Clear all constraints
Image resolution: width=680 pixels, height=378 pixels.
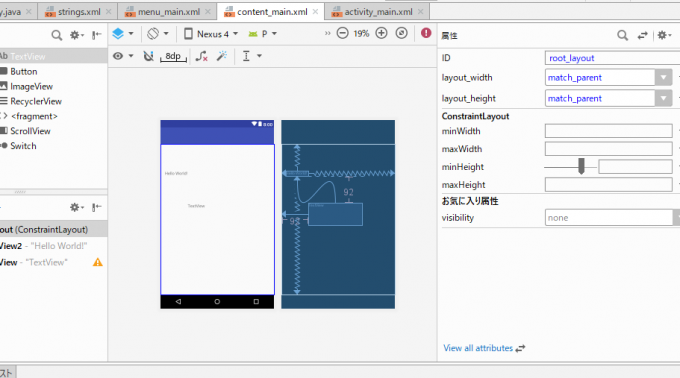tap(201, 56)
